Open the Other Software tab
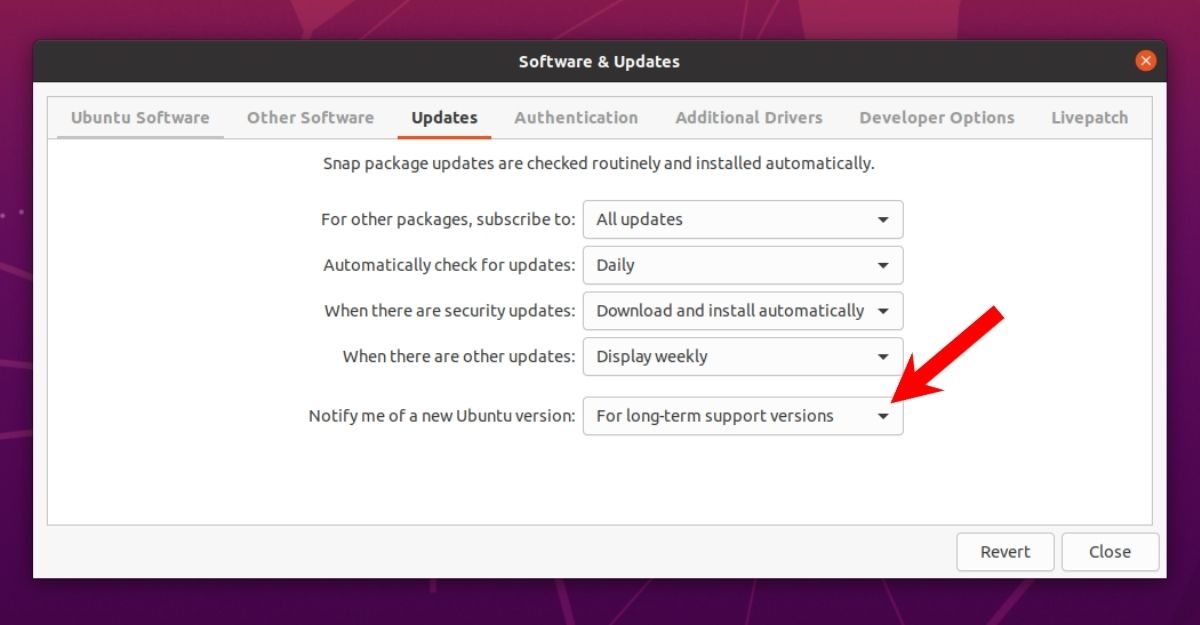1200x625 pixels. tap(310, 117)
